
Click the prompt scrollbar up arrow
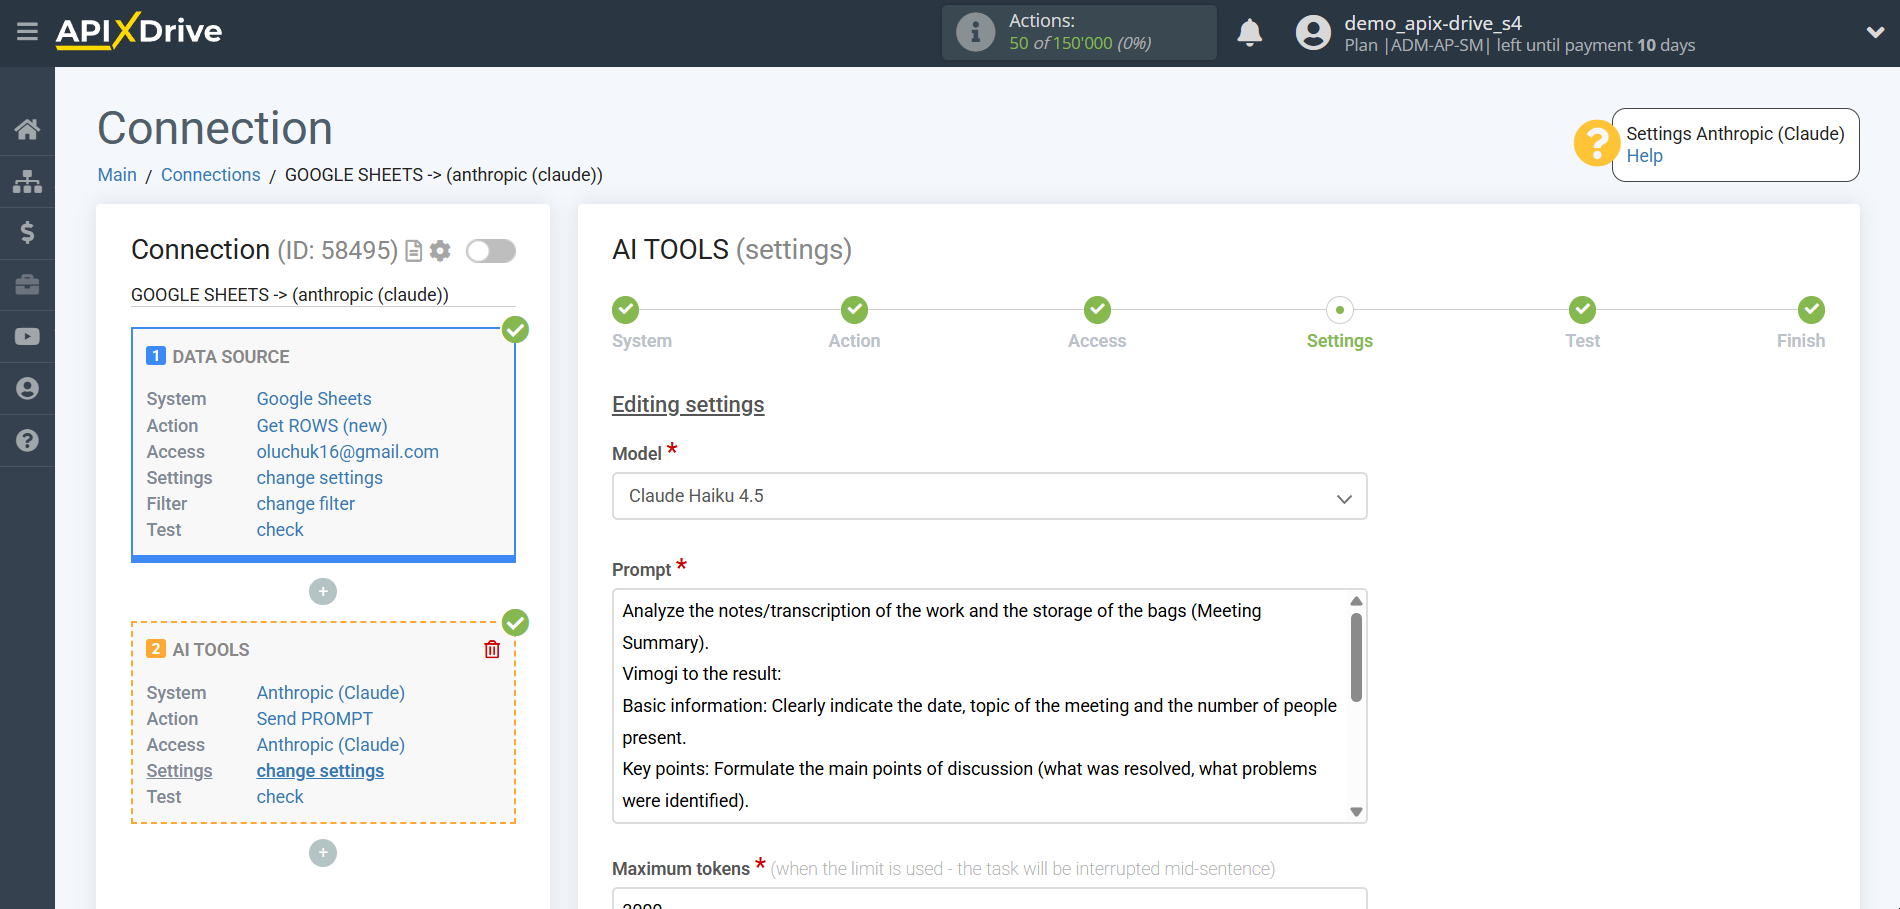pos(1356,601)
